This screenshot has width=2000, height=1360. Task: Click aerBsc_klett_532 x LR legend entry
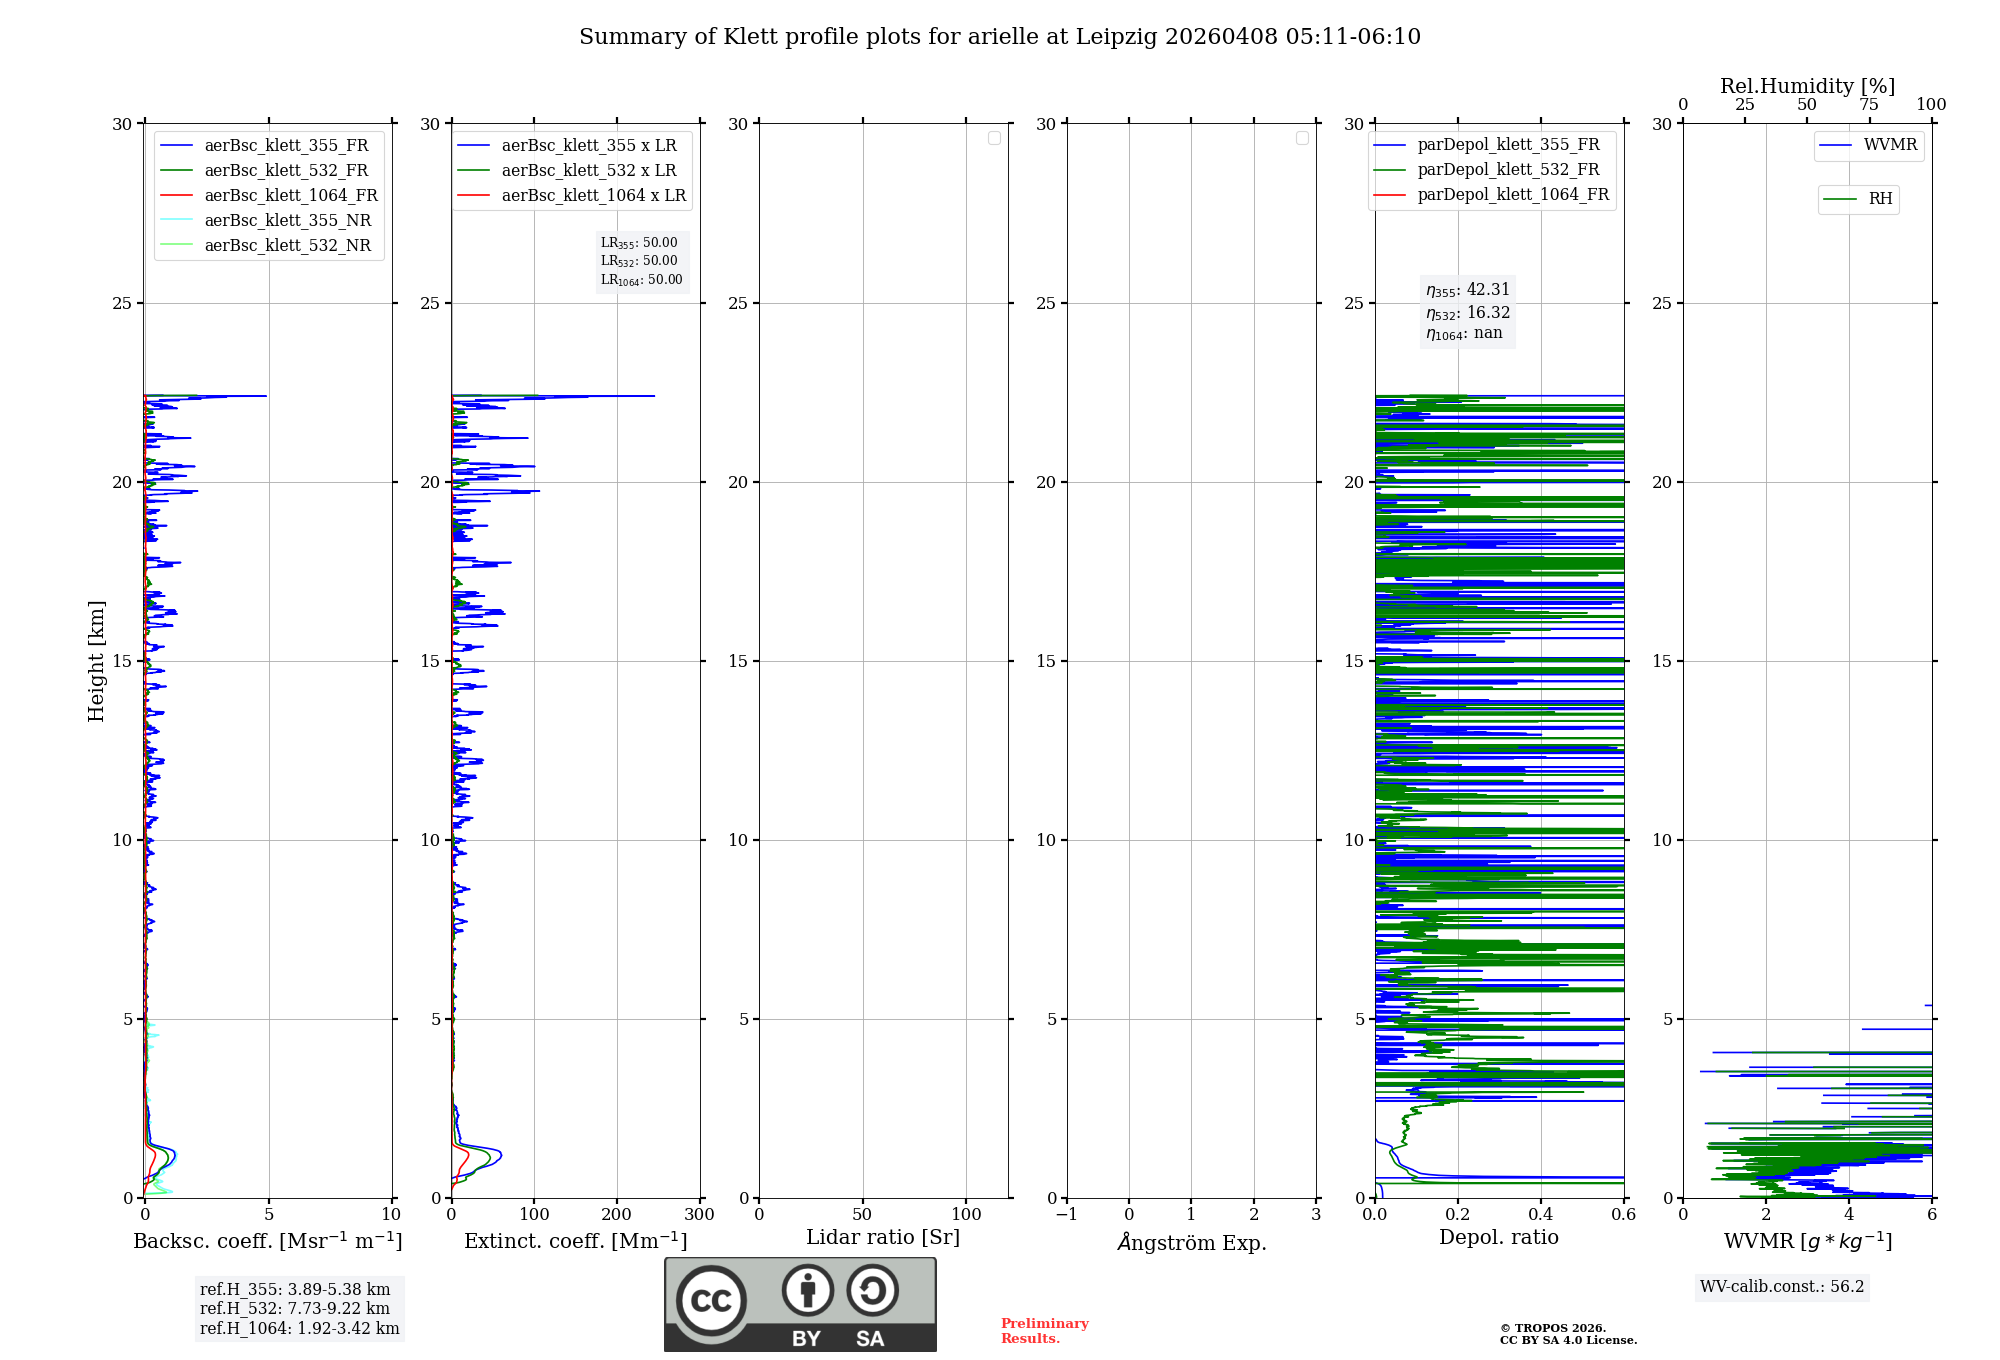pos(588,171)
